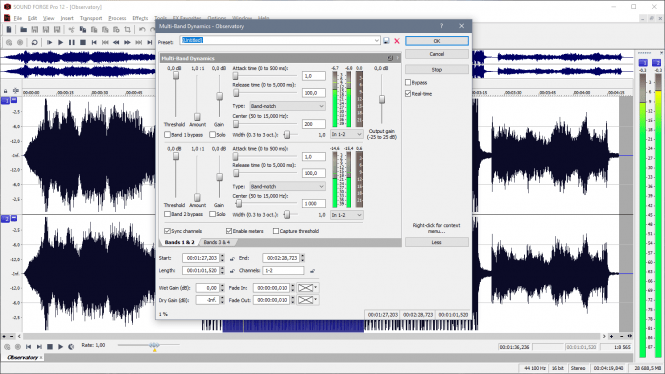The height and width of the screenshot is (374, 665).
Task: Select the Bands 1 & 2 tab
Action: [179, 242]
